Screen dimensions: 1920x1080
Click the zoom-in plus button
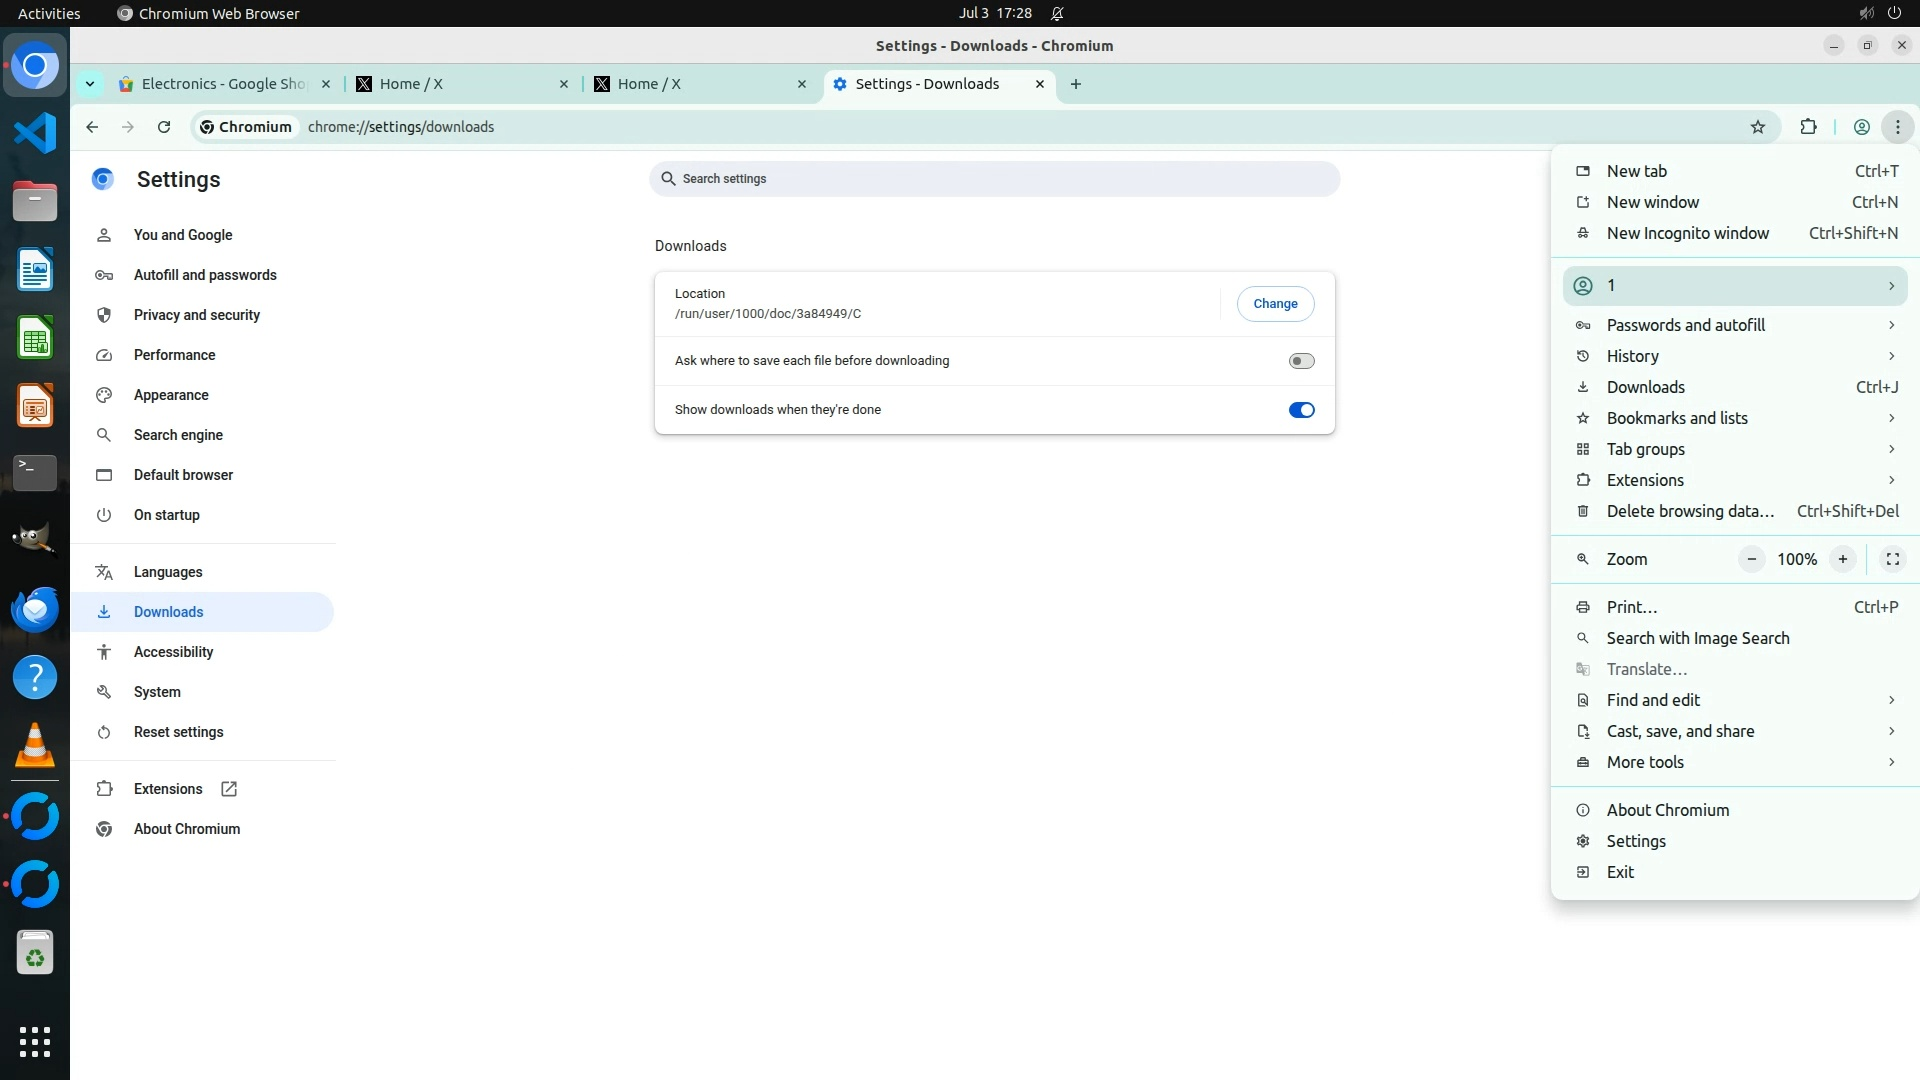[1842, 559]
